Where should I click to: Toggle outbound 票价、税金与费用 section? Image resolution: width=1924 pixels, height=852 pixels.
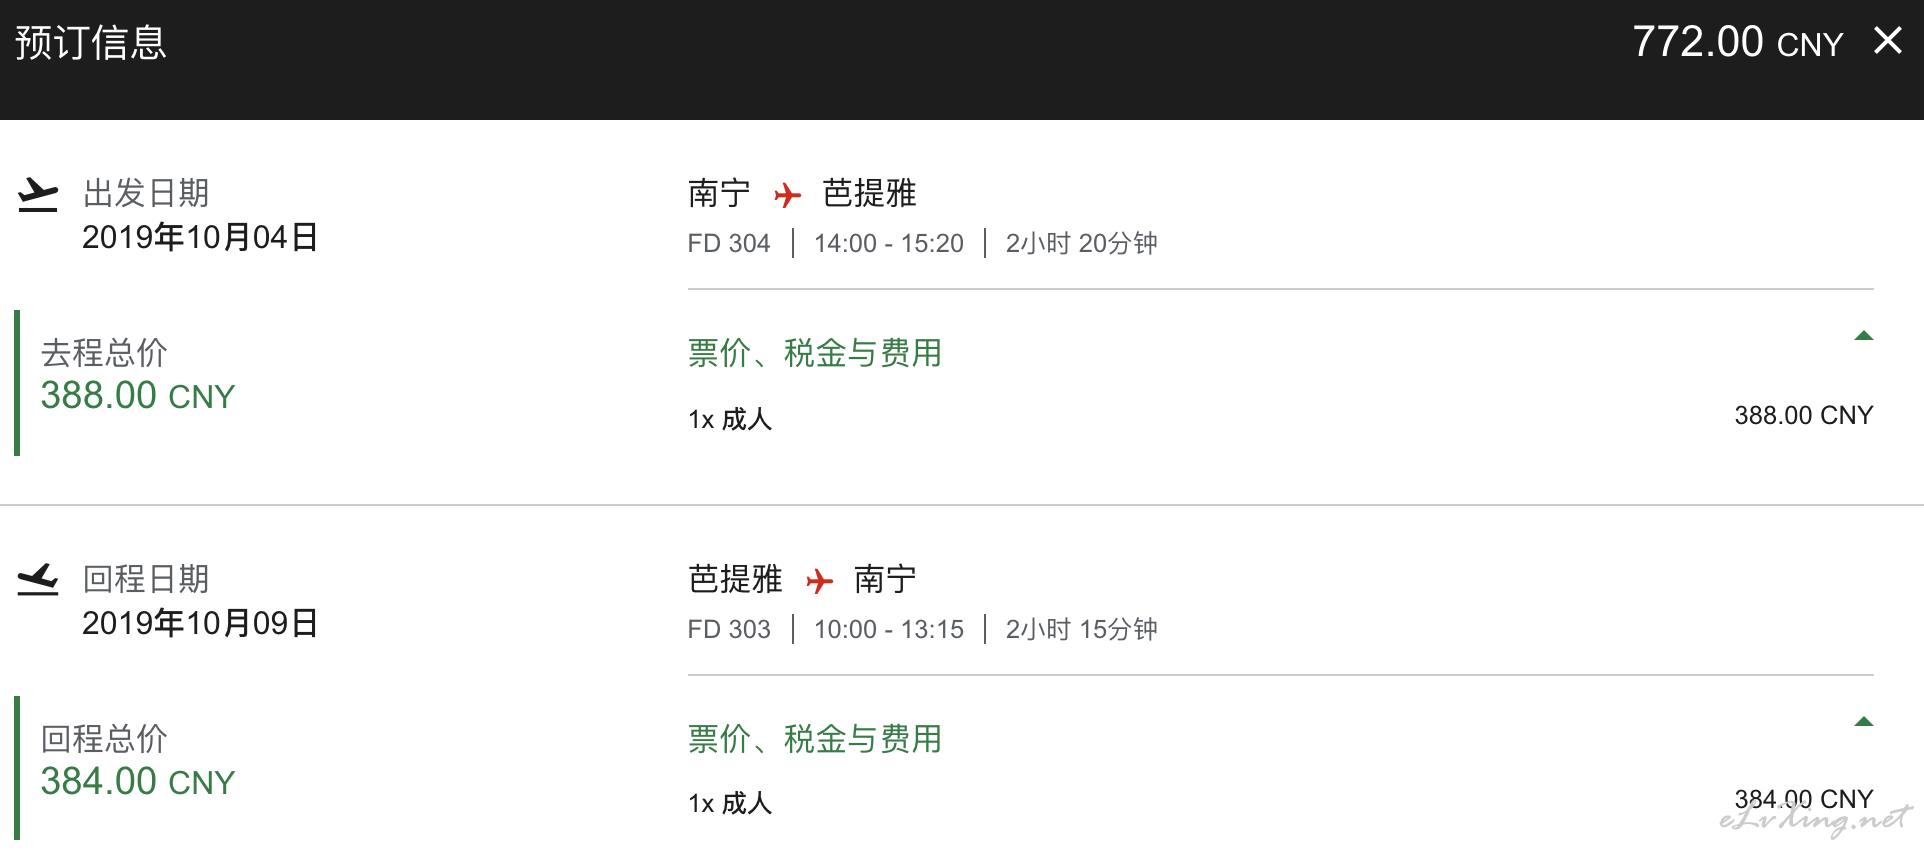tap(815, 353)
